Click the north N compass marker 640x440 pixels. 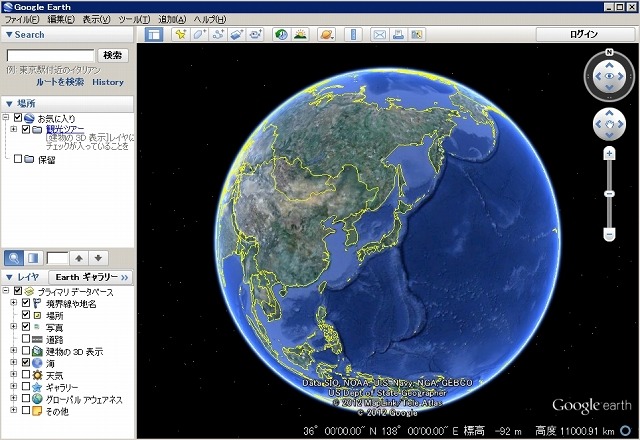coord(609,52)
